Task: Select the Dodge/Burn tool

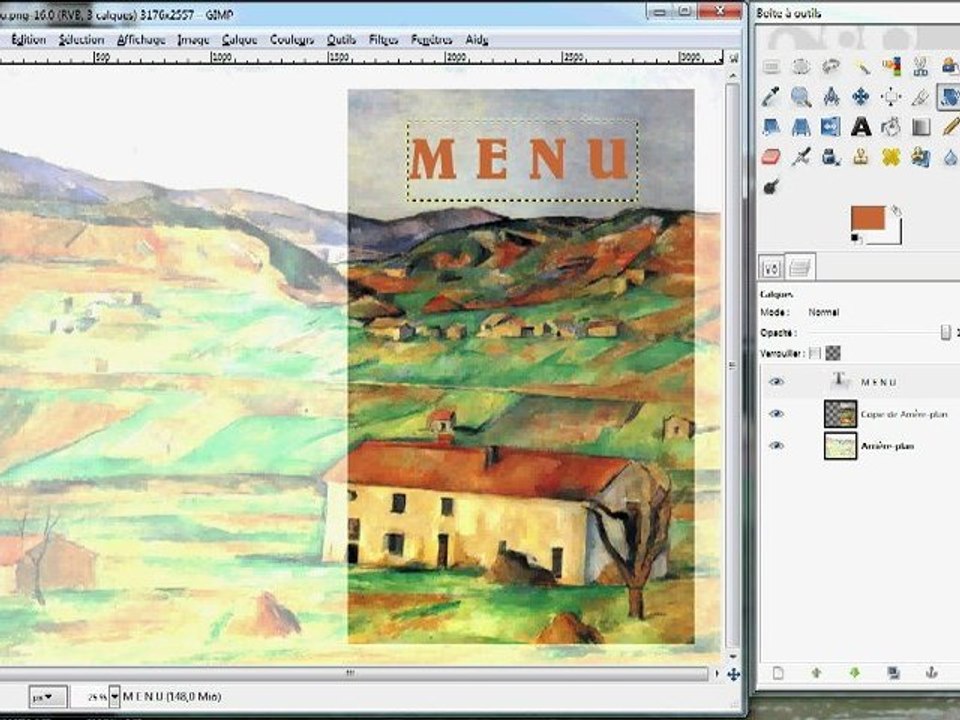Action: pyautogui.click(x=771, y=187)
